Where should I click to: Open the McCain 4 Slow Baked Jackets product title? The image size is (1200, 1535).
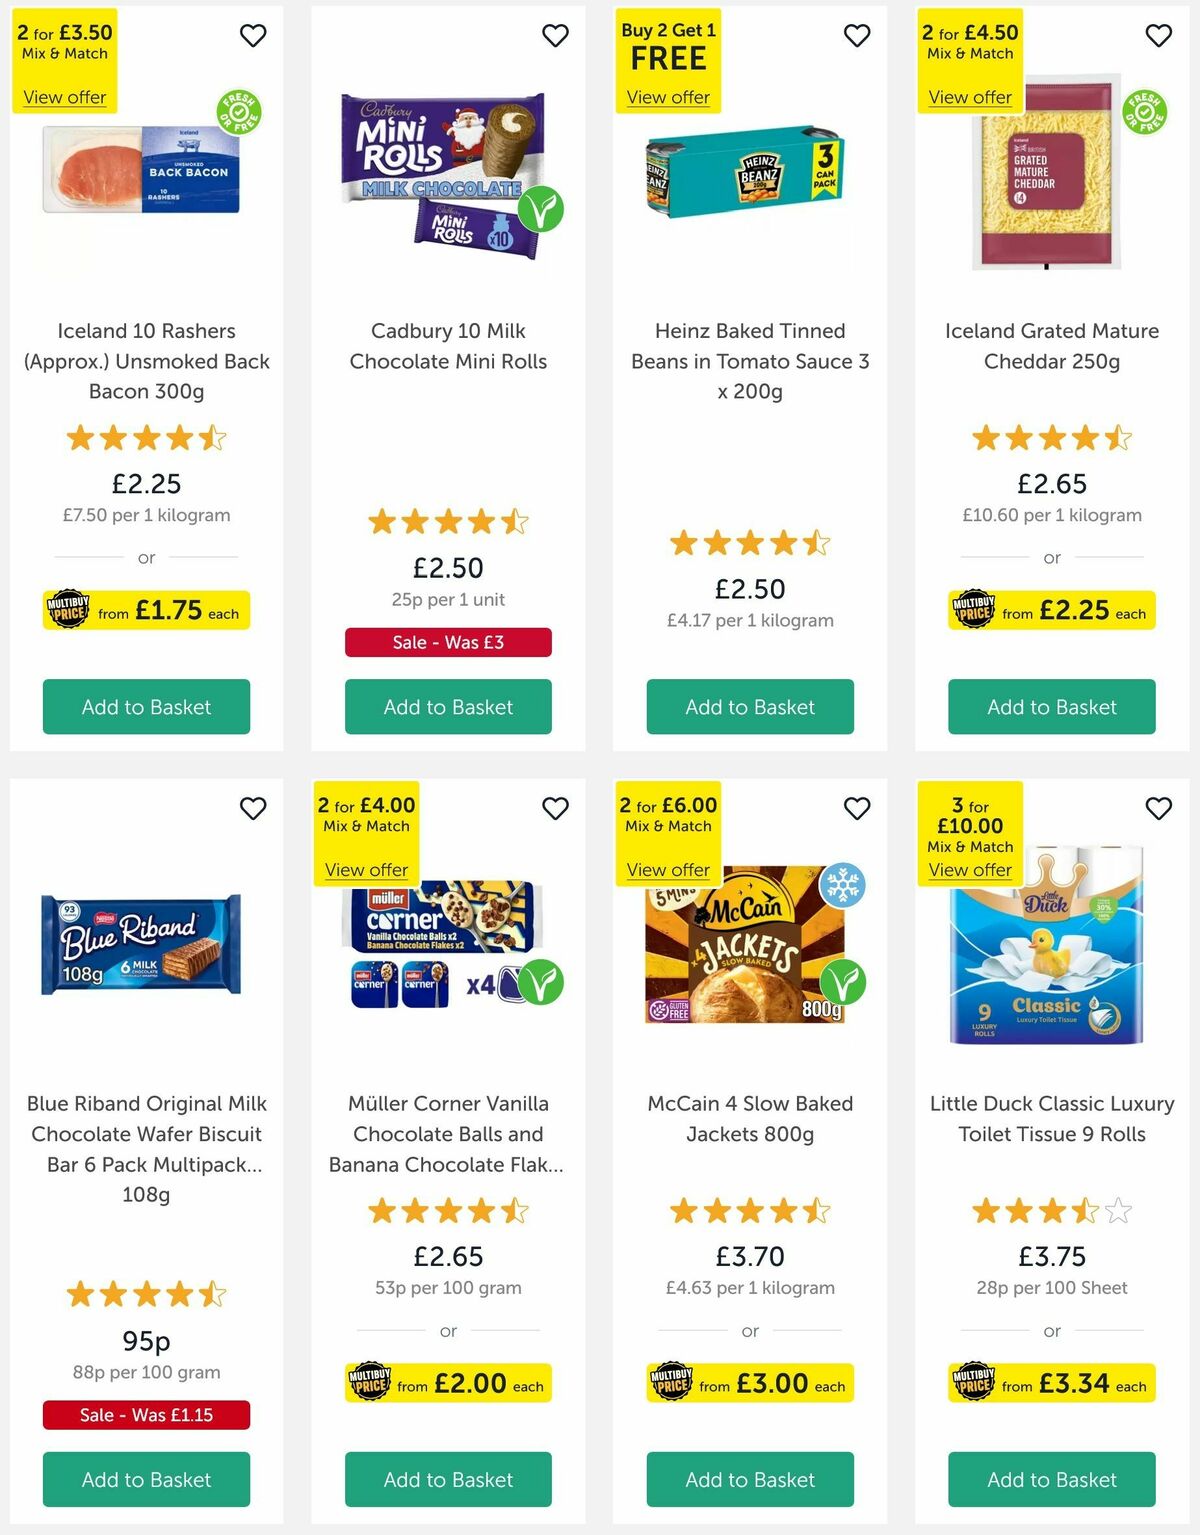coord(749,1119)
